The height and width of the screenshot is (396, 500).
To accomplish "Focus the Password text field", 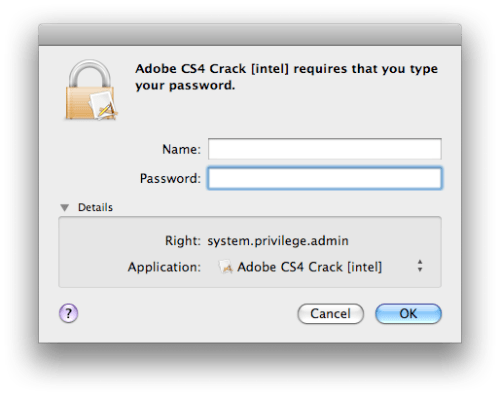I will 325,178.
